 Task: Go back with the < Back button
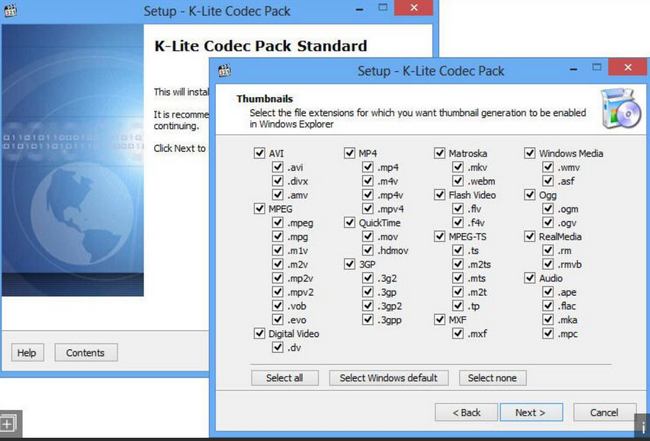(466, 412)
